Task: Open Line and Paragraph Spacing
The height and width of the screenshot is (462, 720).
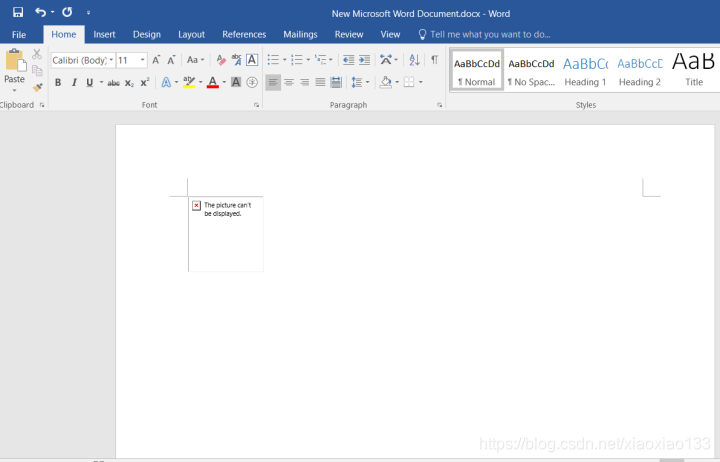Action: (x=360, y=83)
